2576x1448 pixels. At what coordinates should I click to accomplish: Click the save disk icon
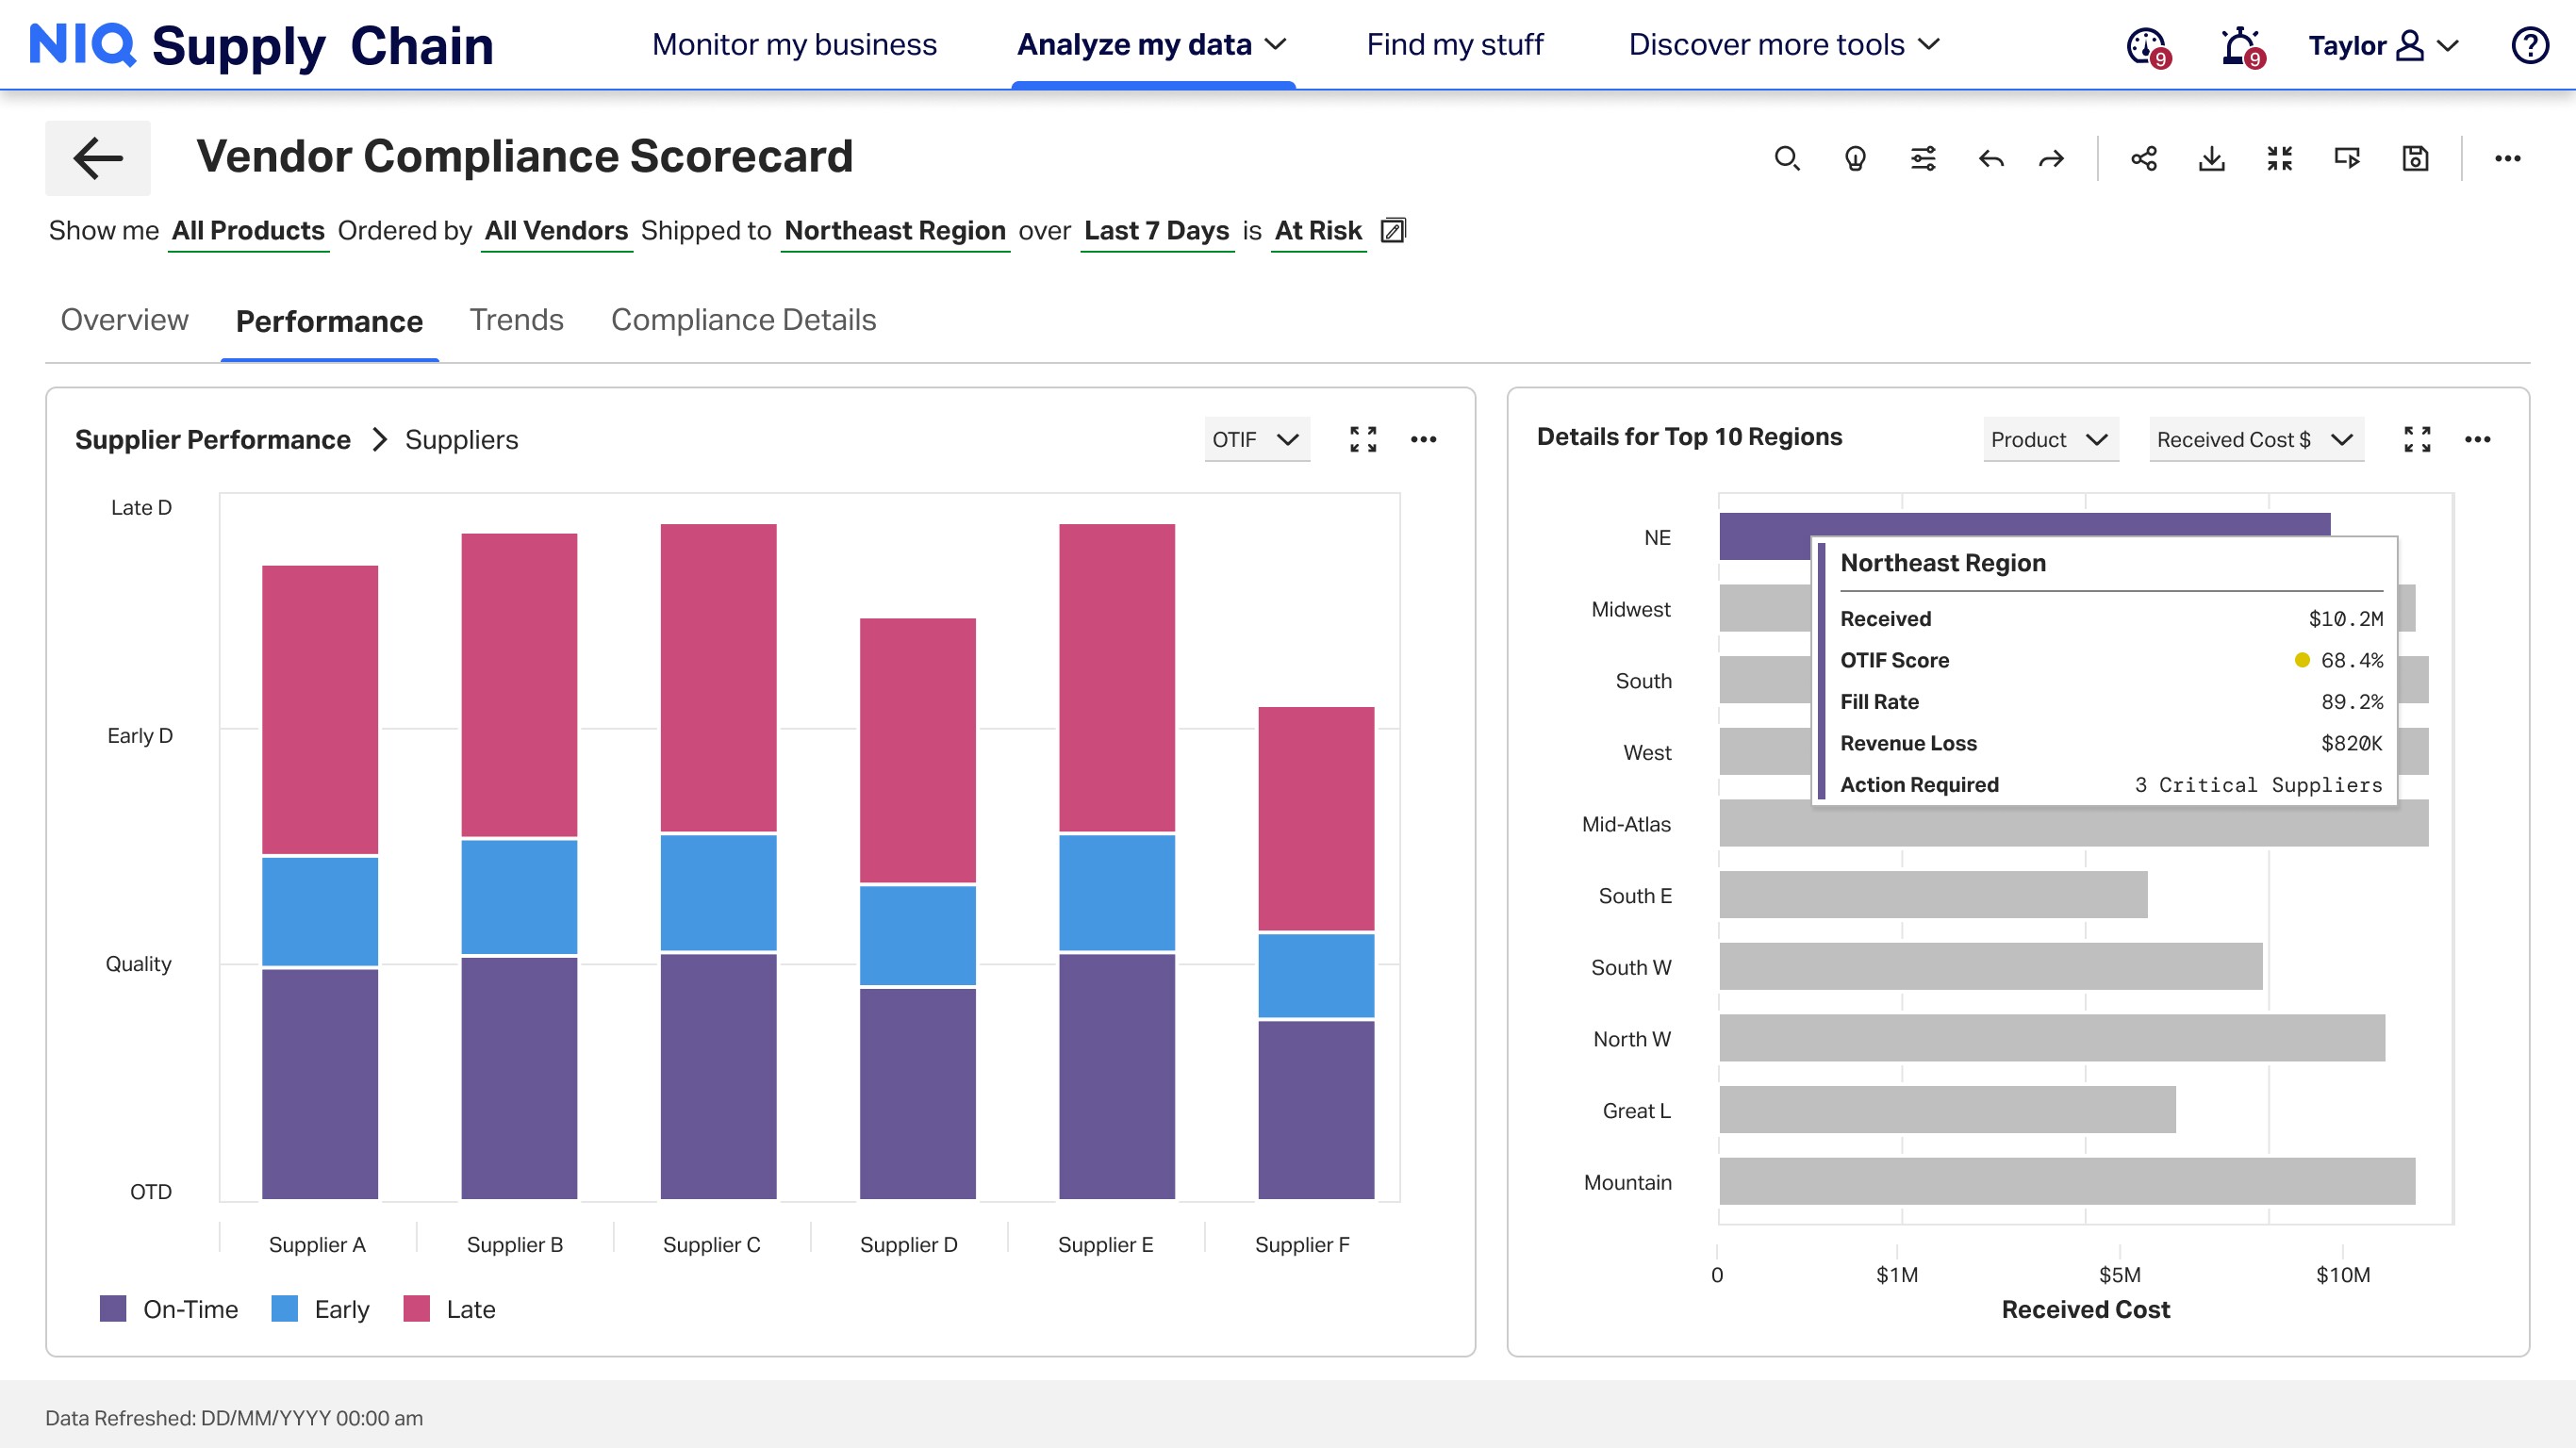point(2415,158)
